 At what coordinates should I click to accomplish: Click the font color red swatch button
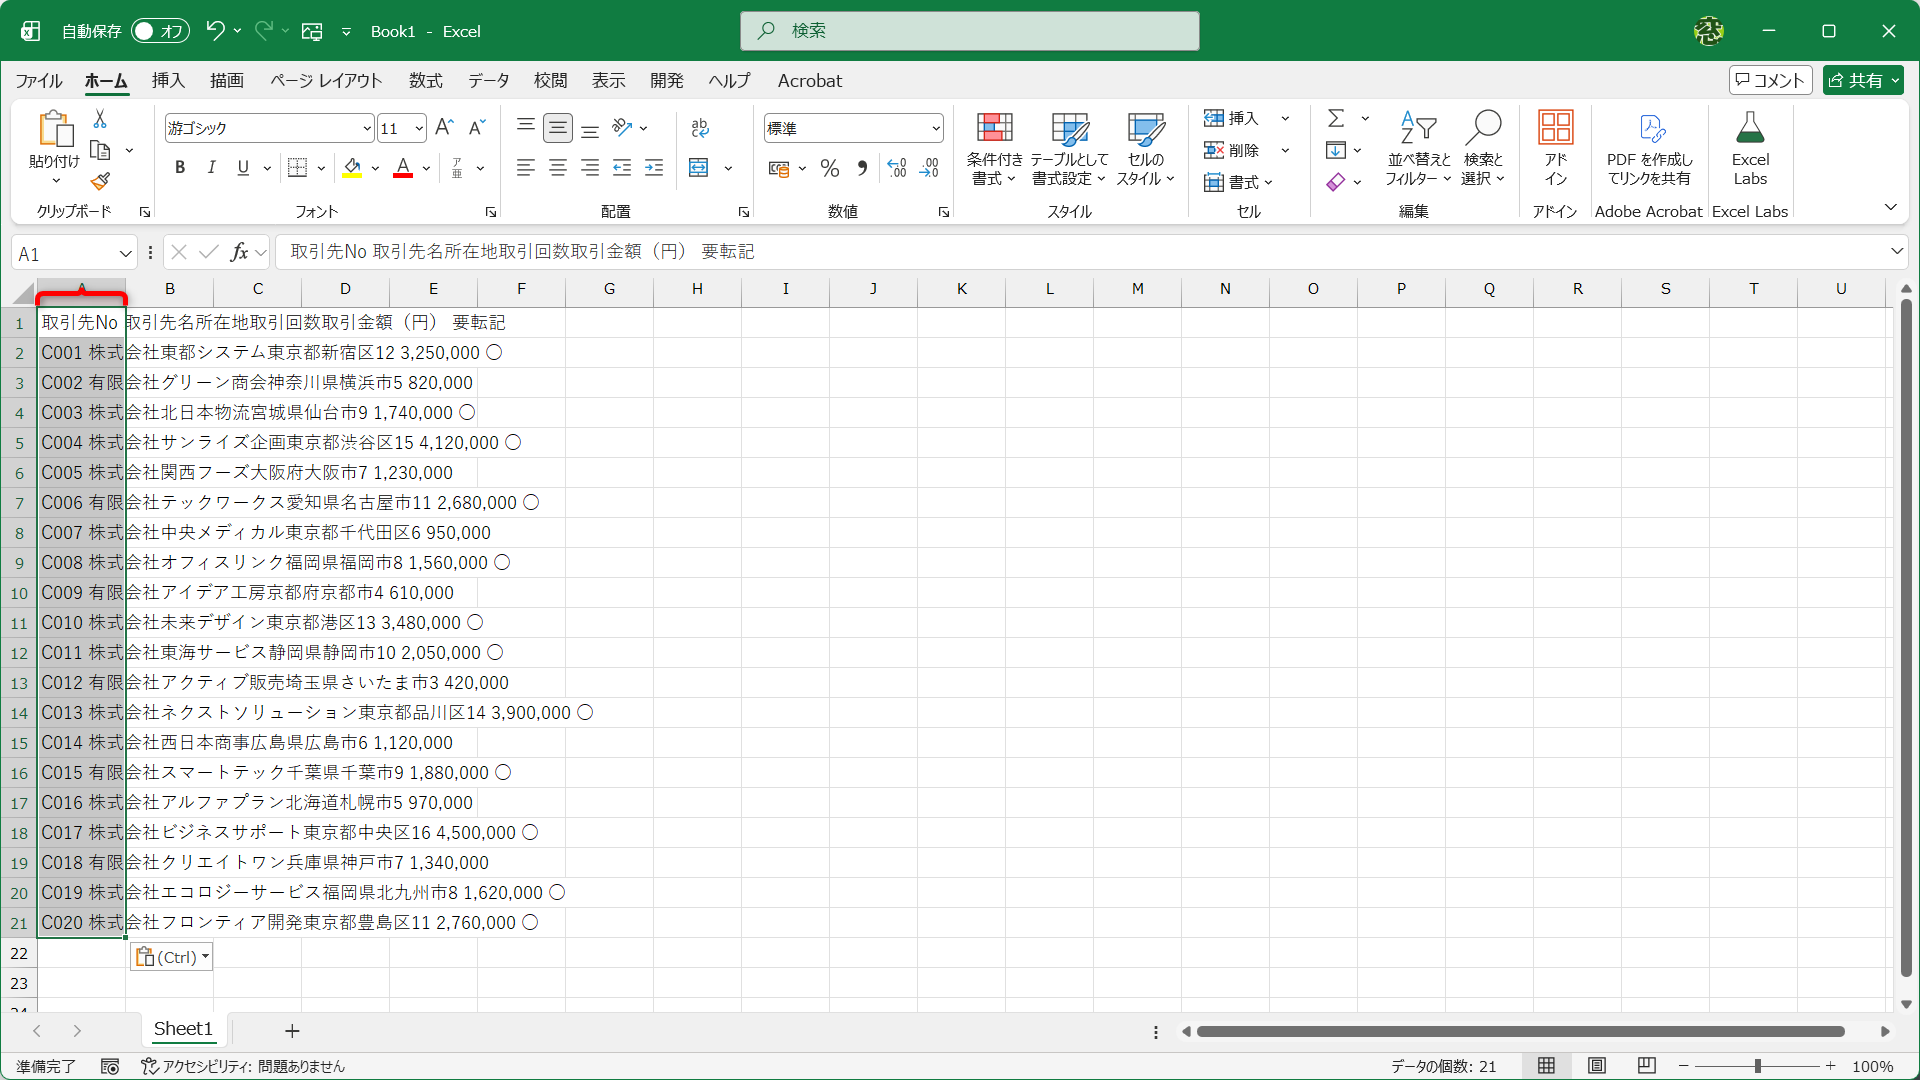(403, 168)
